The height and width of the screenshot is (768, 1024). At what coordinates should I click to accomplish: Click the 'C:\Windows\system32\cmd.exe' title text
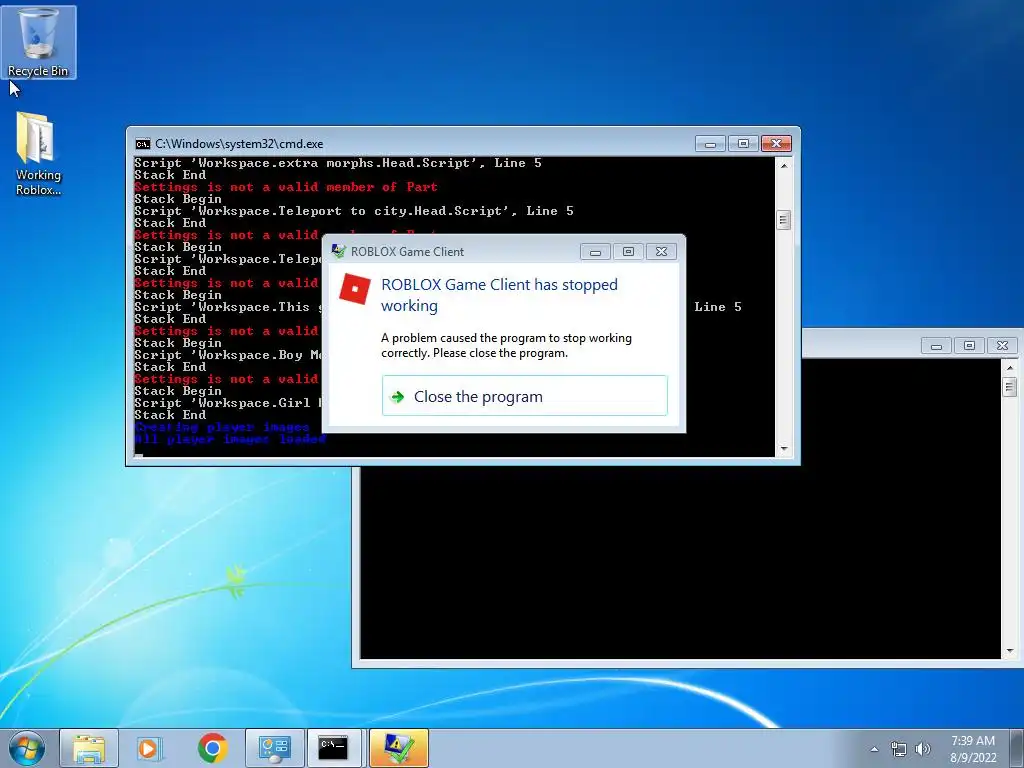pyautogui.click(x=239, y=144)
